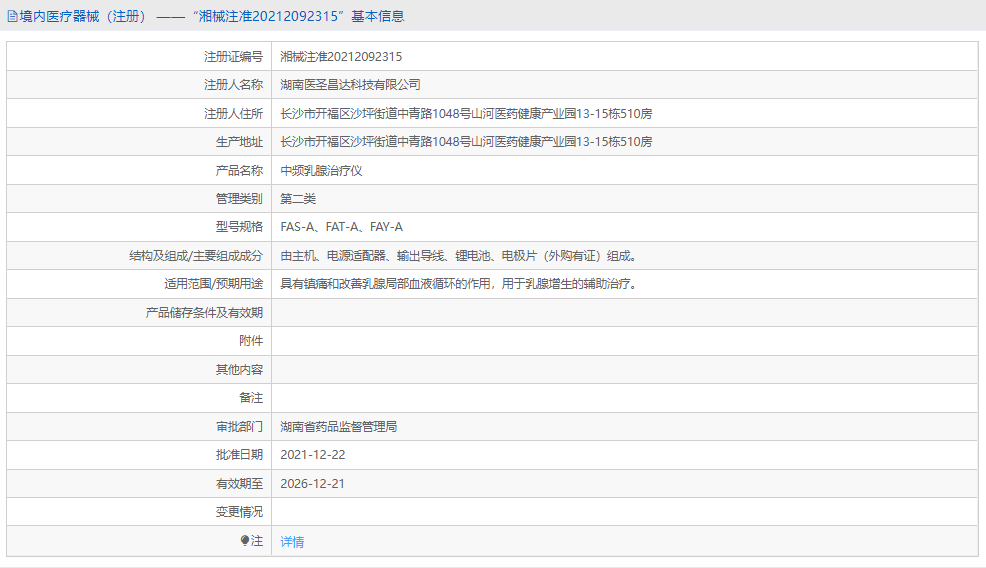Image resolution: width=986 pixels, height=568 pixels.
Task: Click the 注册人名称 label
Action: 233,85
